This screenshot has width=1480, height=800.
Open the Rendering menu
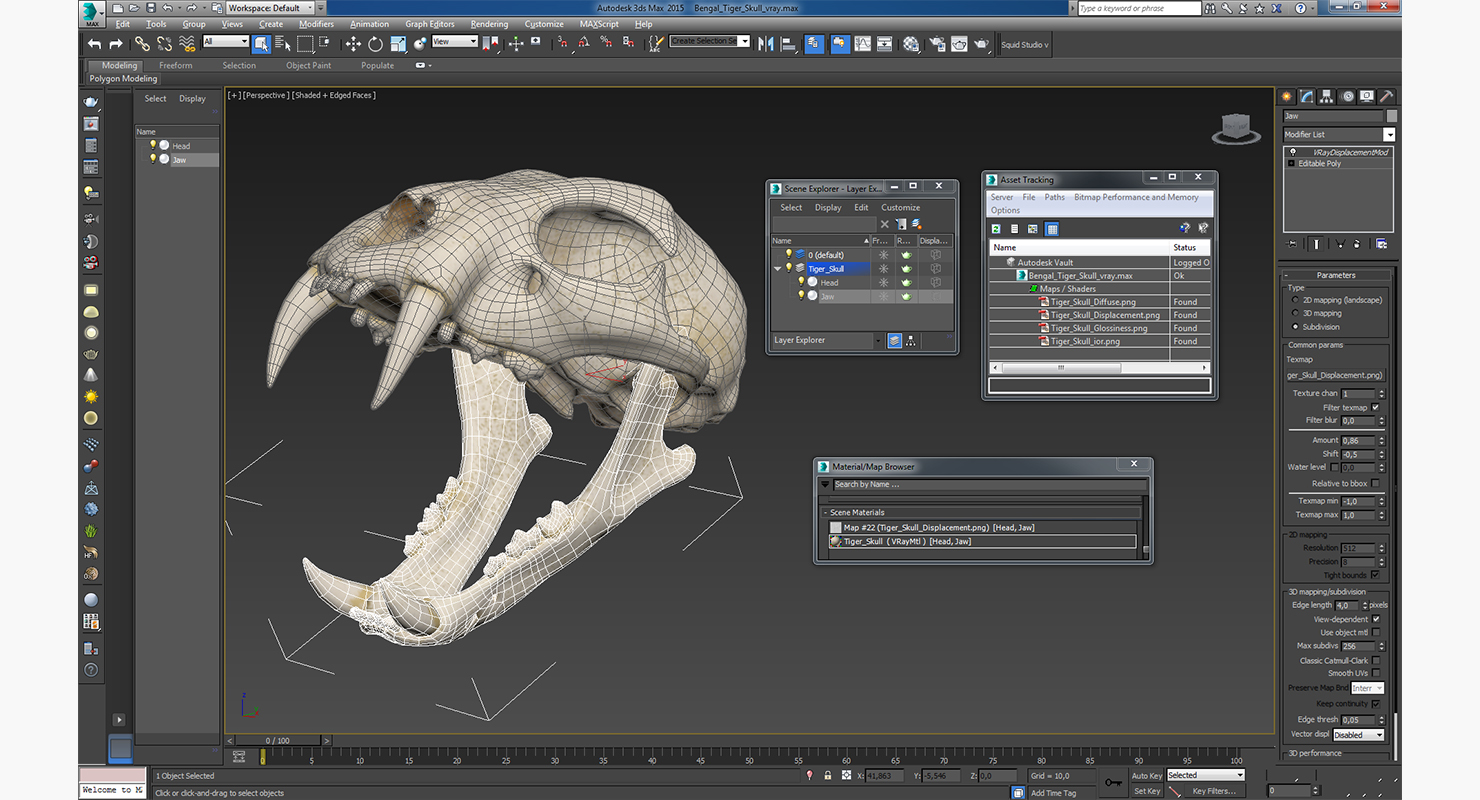(489, 24)
